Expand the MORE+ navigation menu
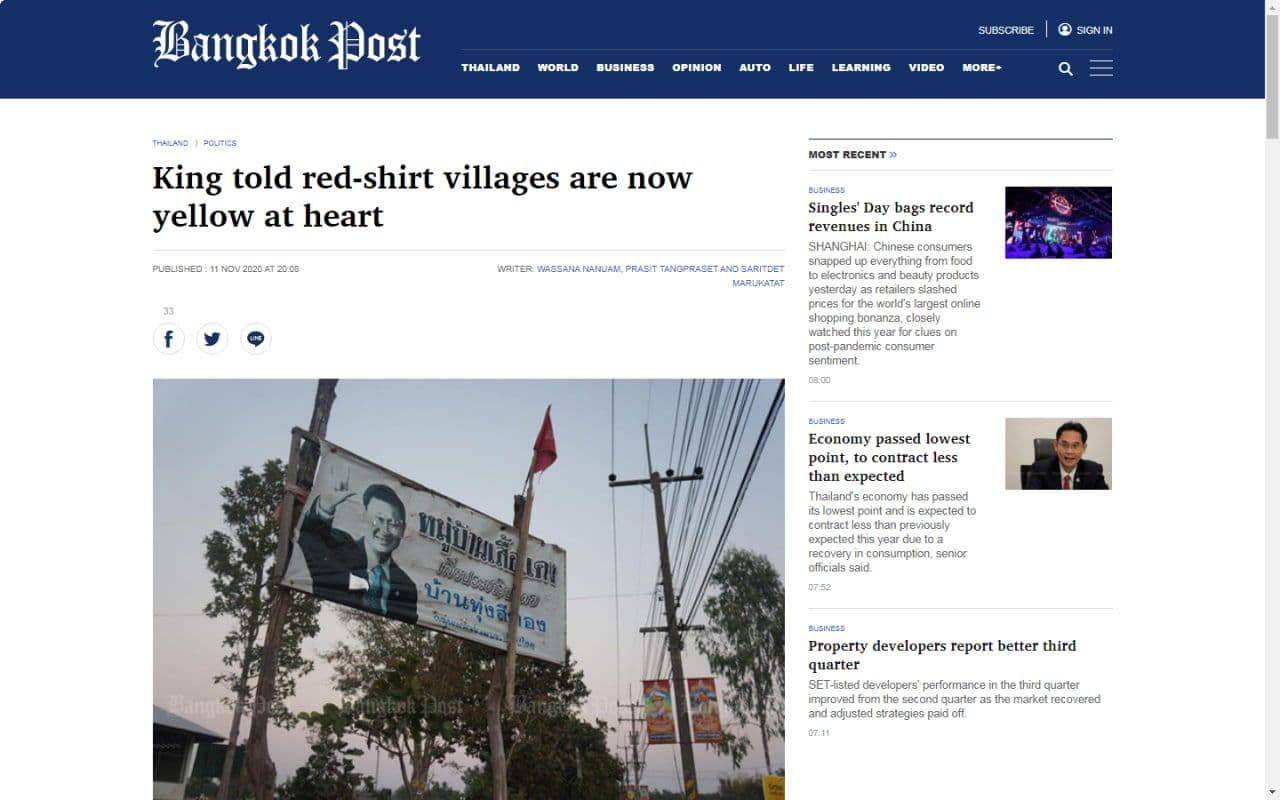 982,68
